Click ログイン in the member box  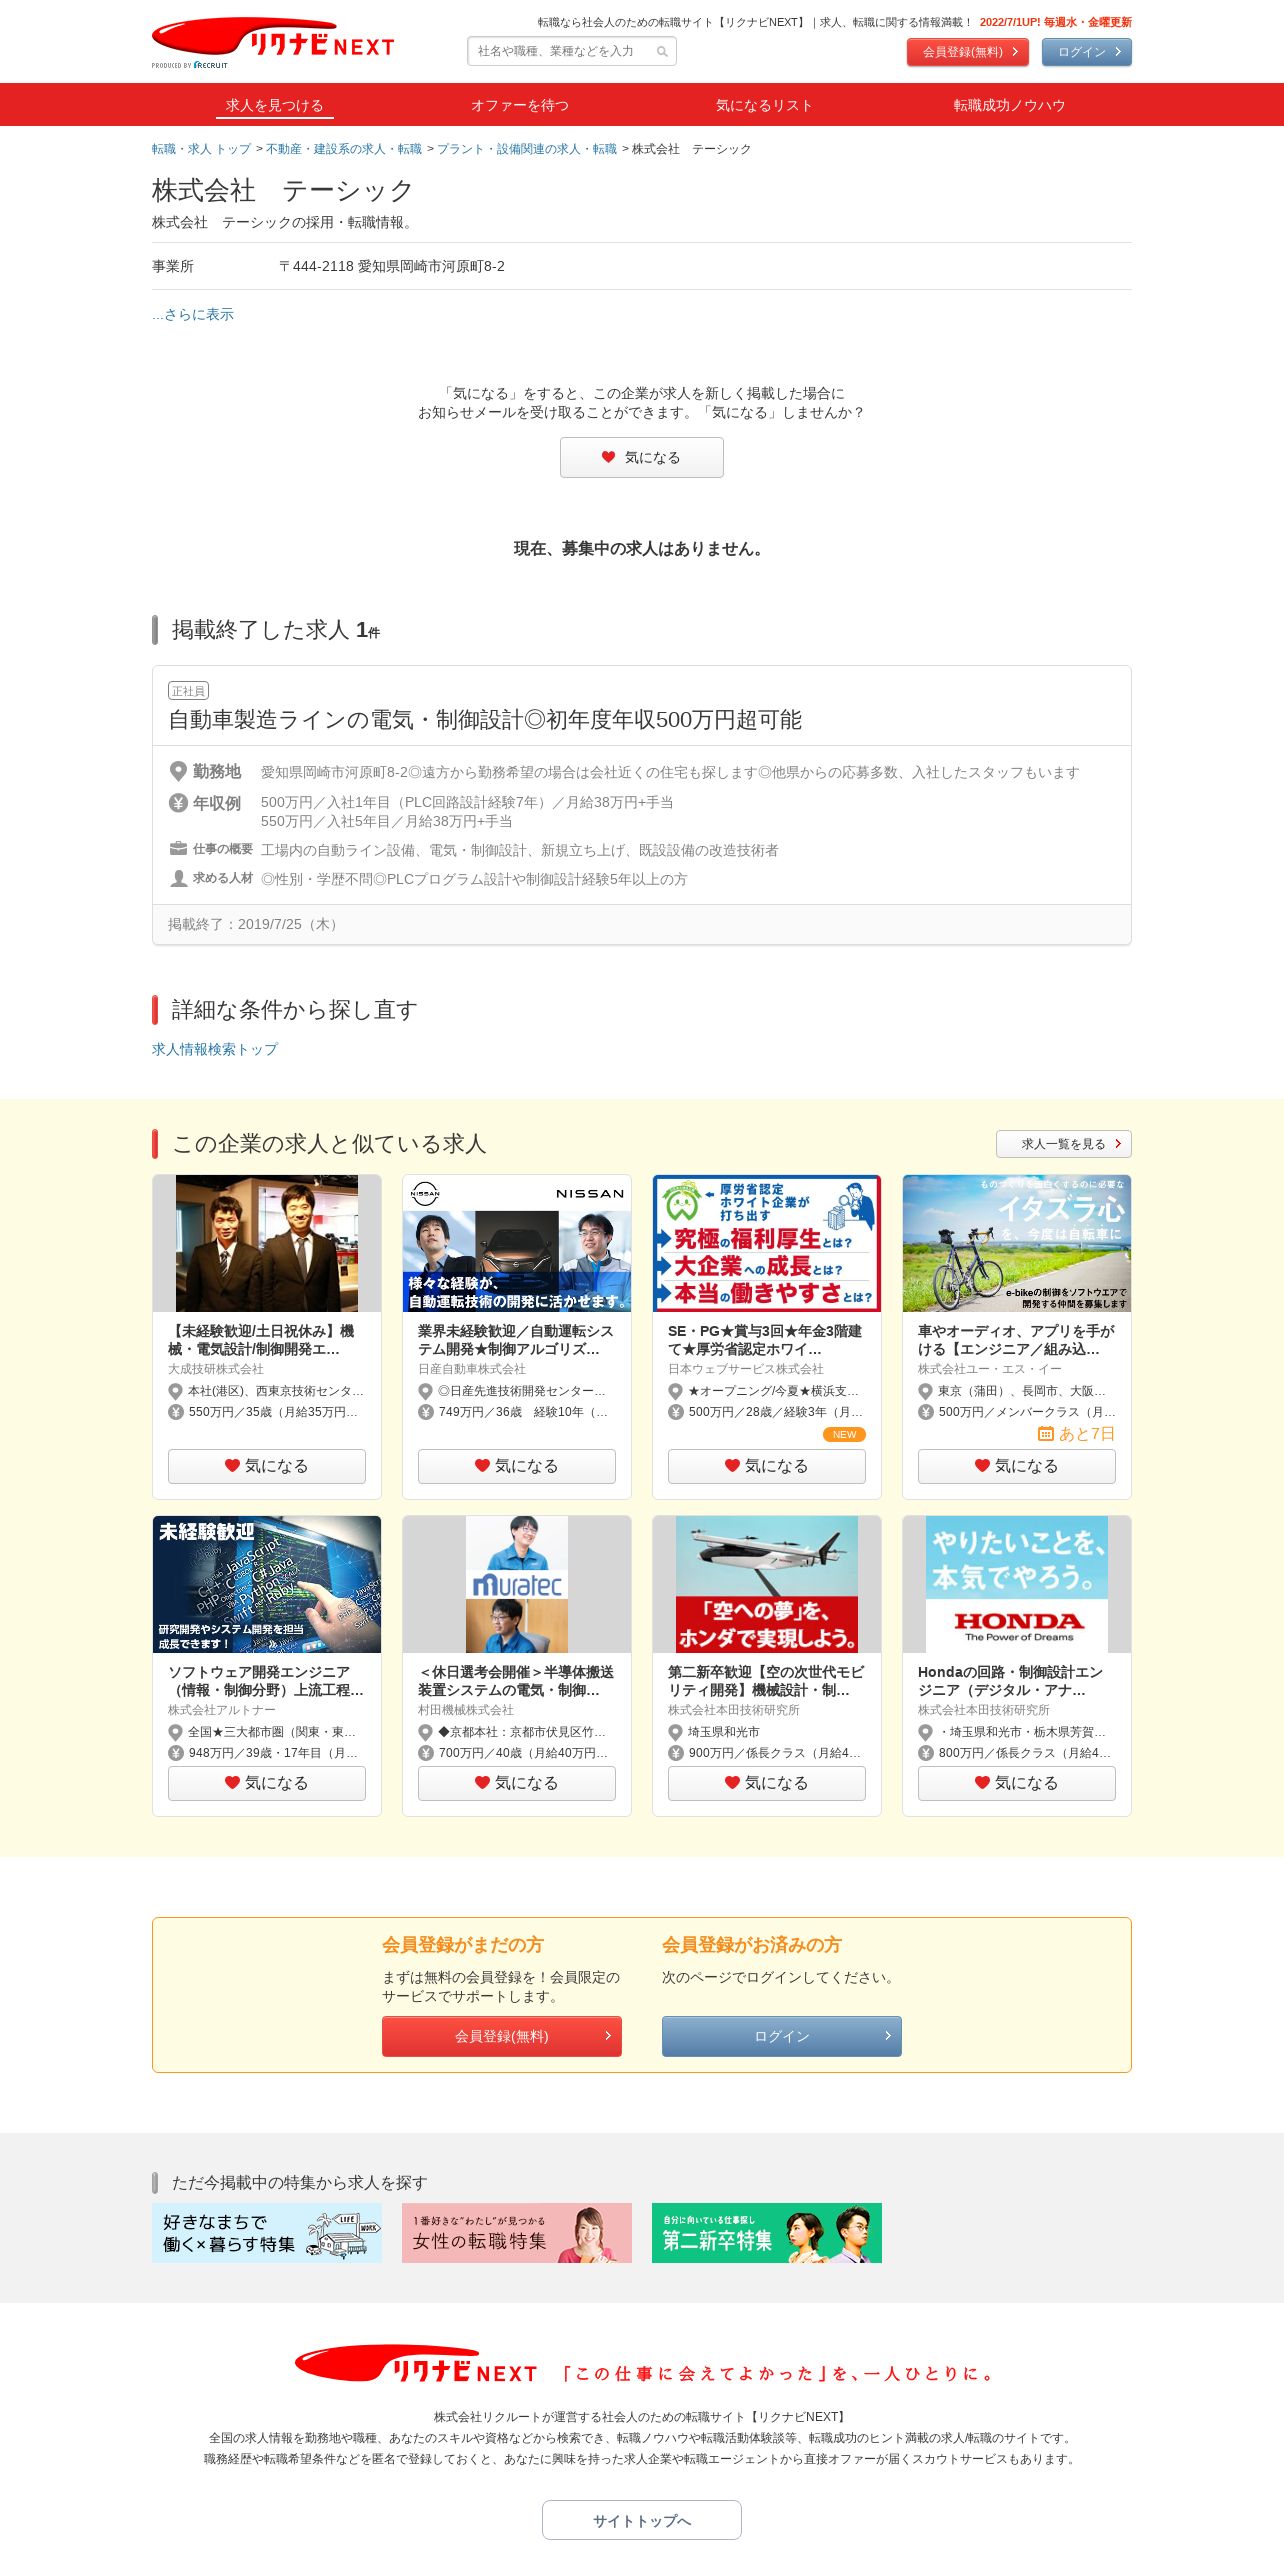coord(782,2036)
